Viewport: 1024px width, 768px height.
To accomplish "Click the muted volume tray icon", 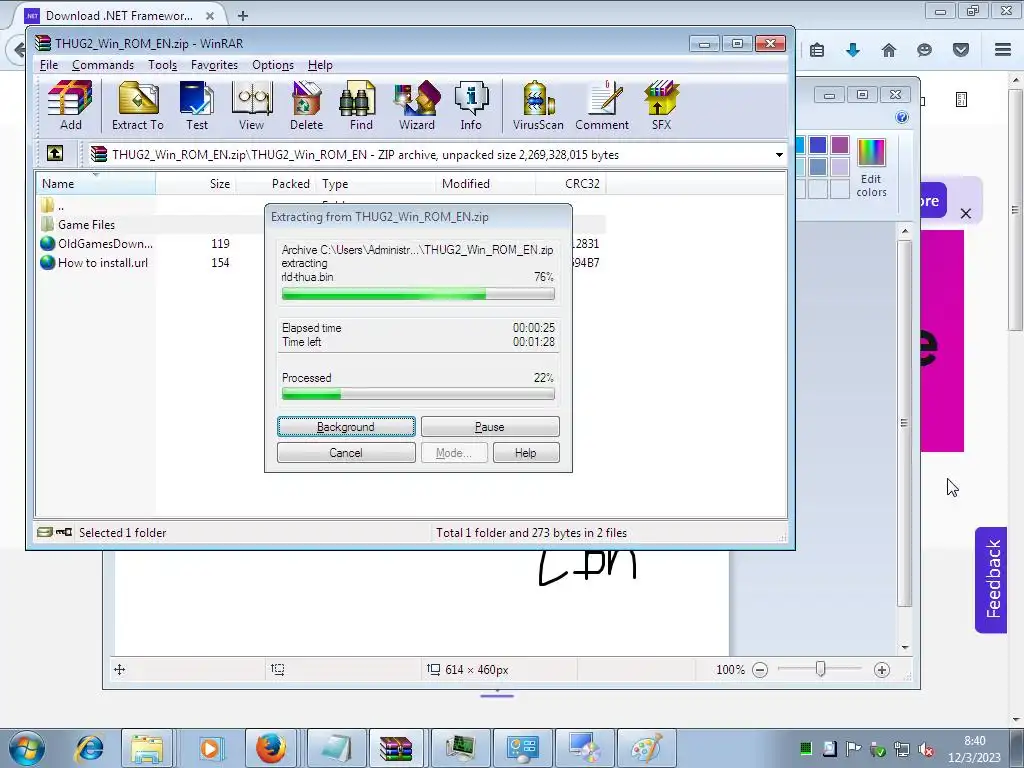I will pos(925,749).
